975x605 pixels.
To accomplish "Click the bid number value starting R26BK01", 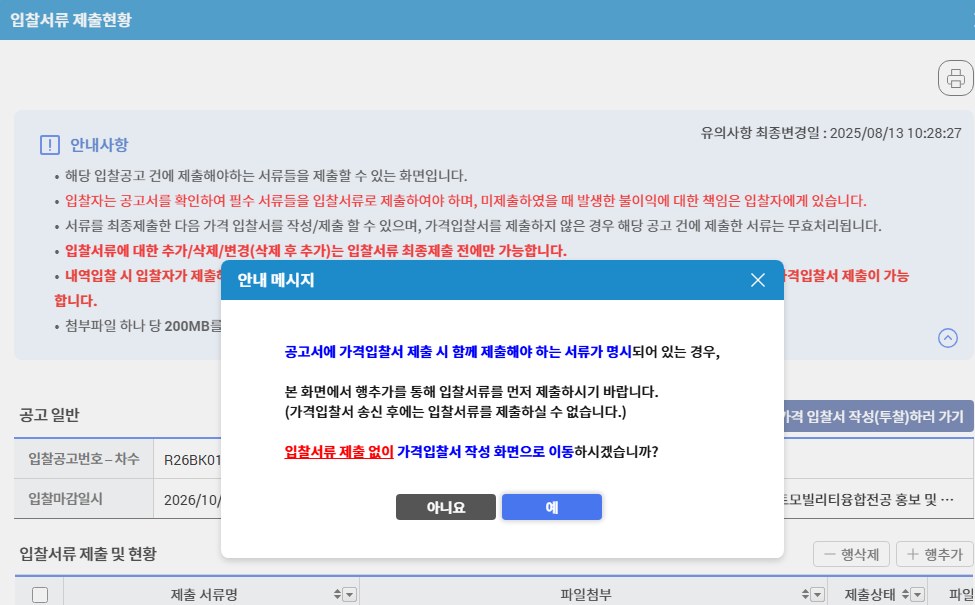I will click(x=192, y=460).
